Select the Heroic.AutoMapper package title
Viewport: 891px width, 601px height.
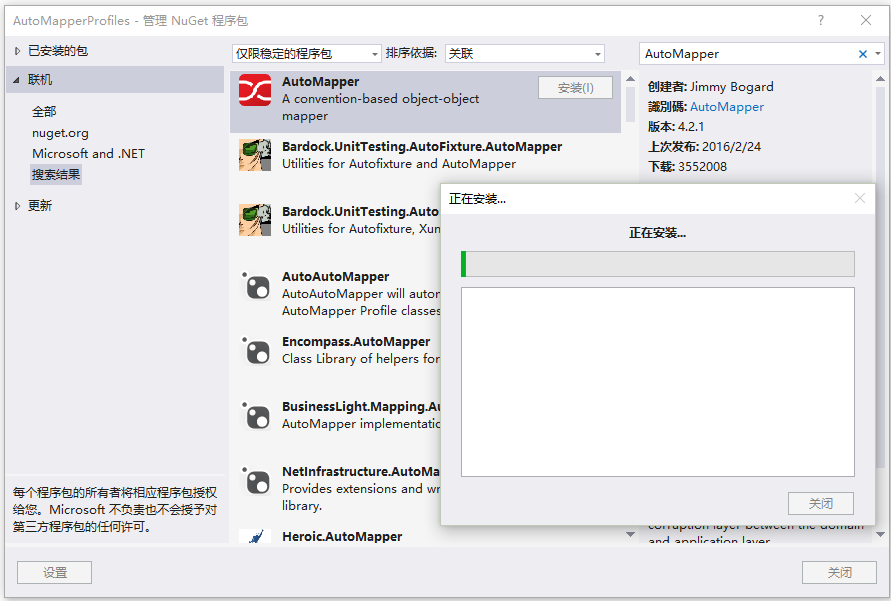(x=342, y=536)
